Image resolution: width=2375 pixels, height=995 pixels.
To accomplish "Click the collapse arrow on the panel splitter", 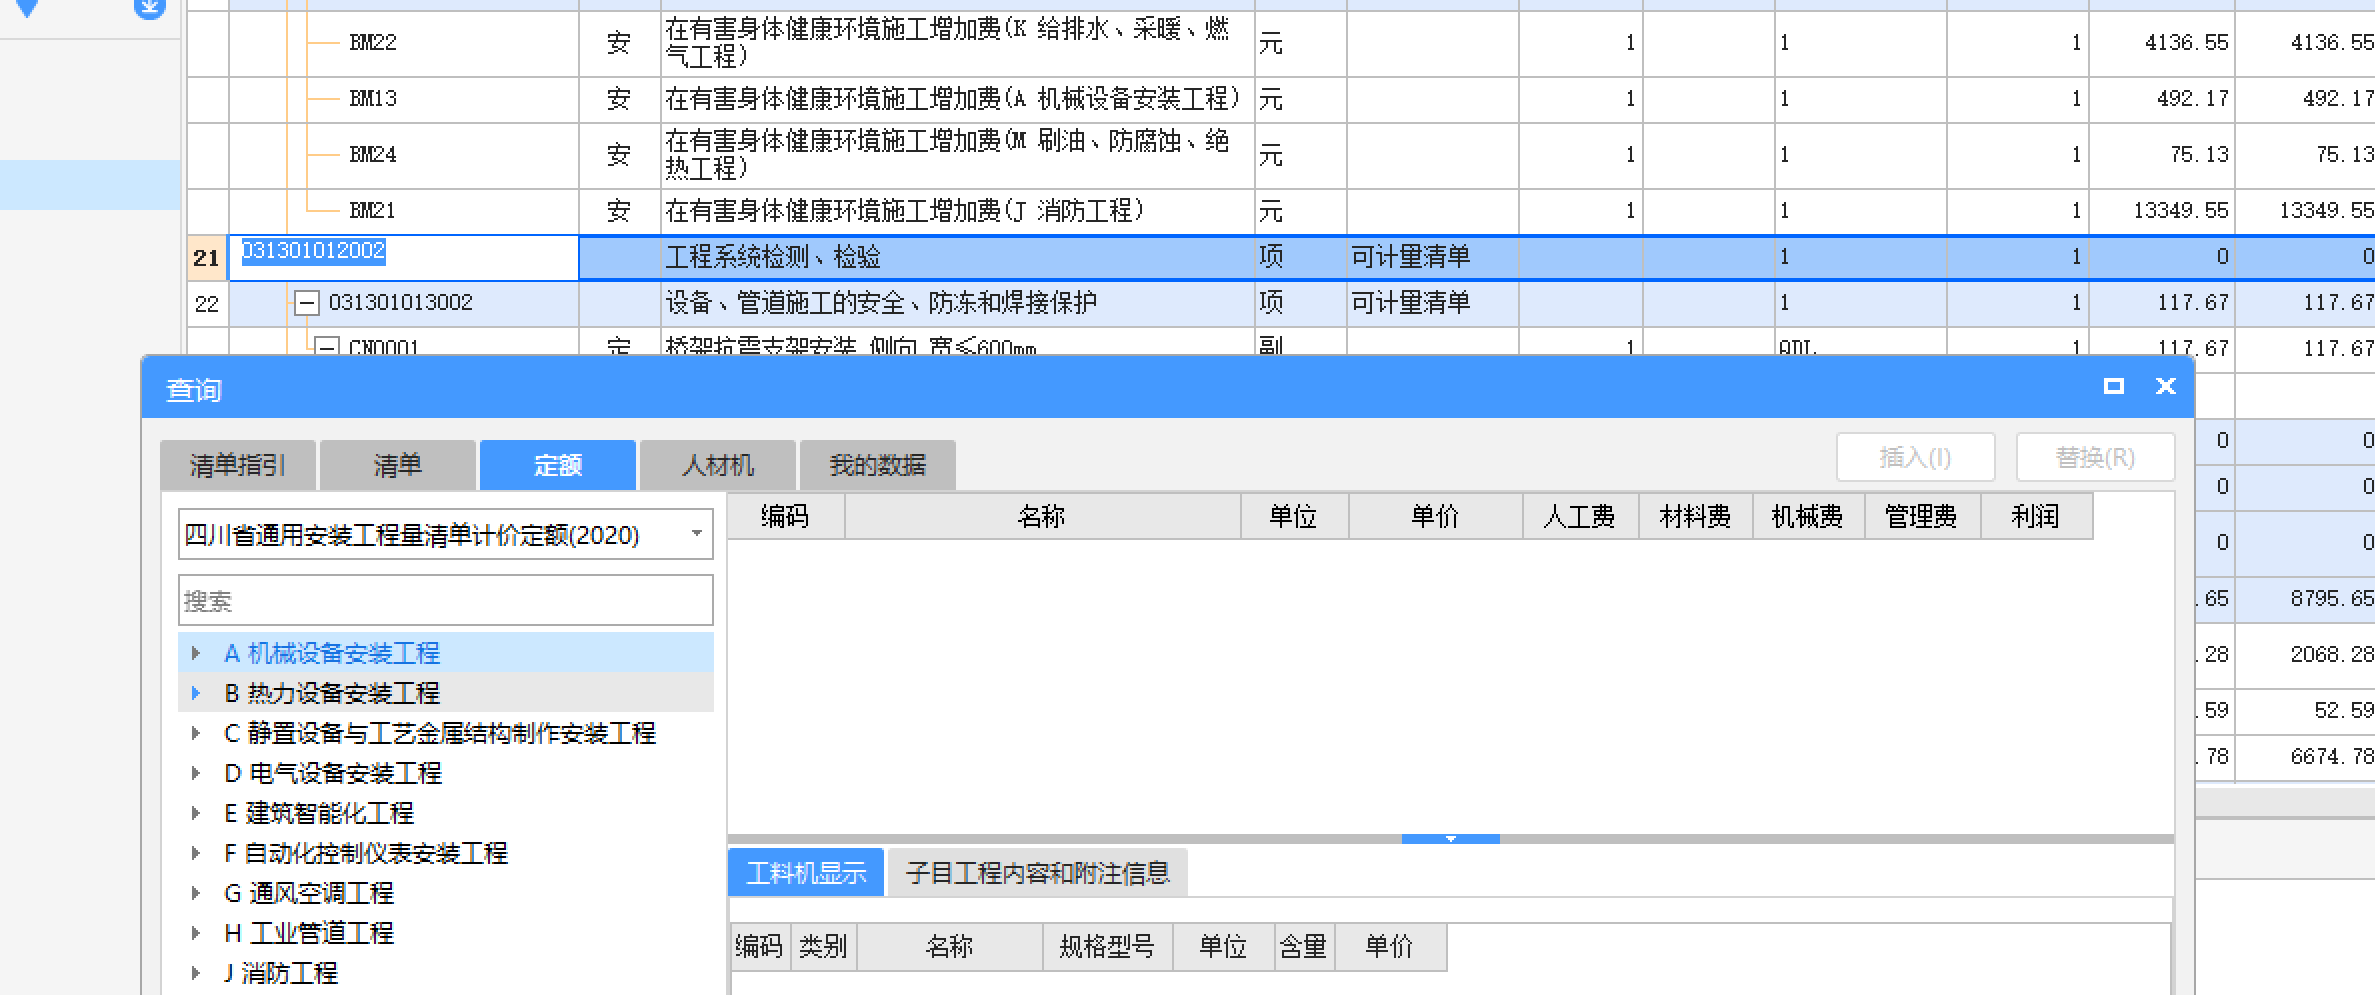I will pyautogui.click(x=1450, y=839).
